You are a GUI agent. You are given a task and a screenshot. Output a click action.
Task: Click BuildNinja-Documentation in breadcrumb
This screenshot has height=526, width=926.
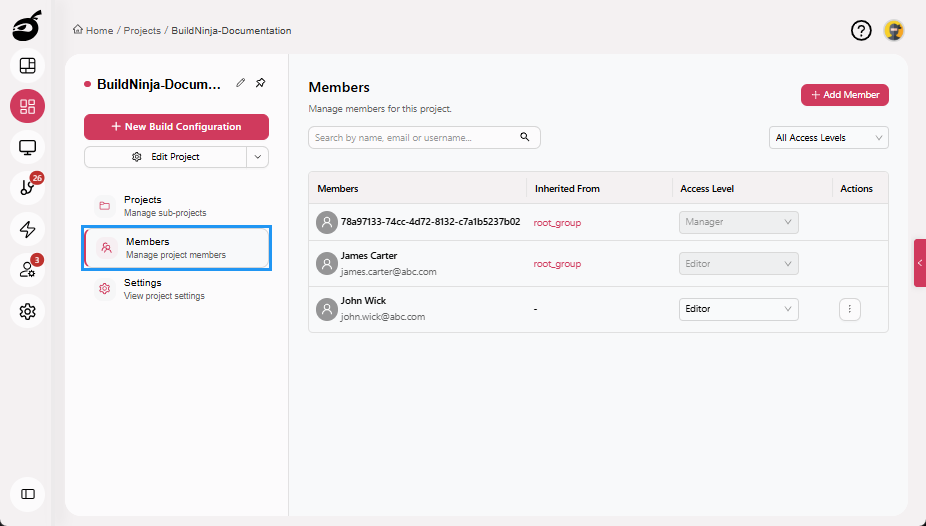coord(231,30)
